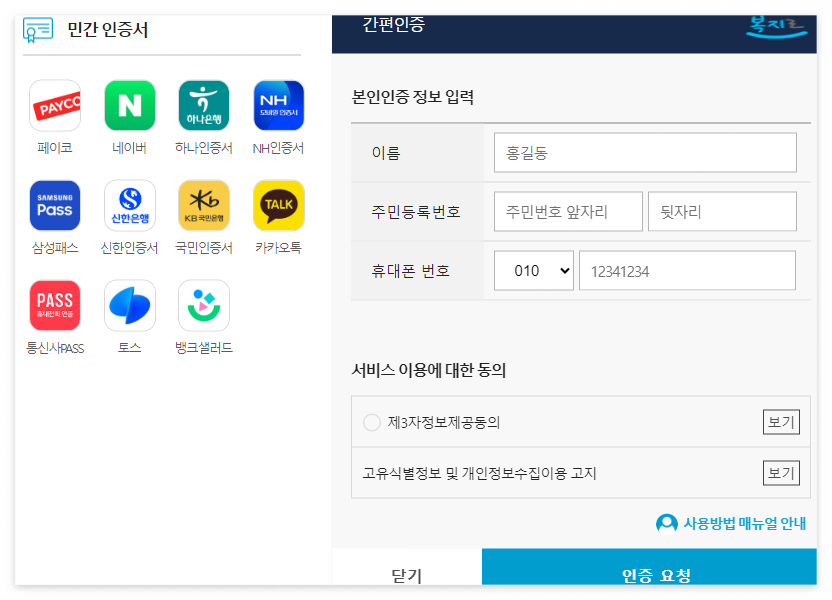This screenshot has width=832, height=600.
Task: Select the Hana 인증서 icon
Action: pyautogui.click(x=203, y=105)
